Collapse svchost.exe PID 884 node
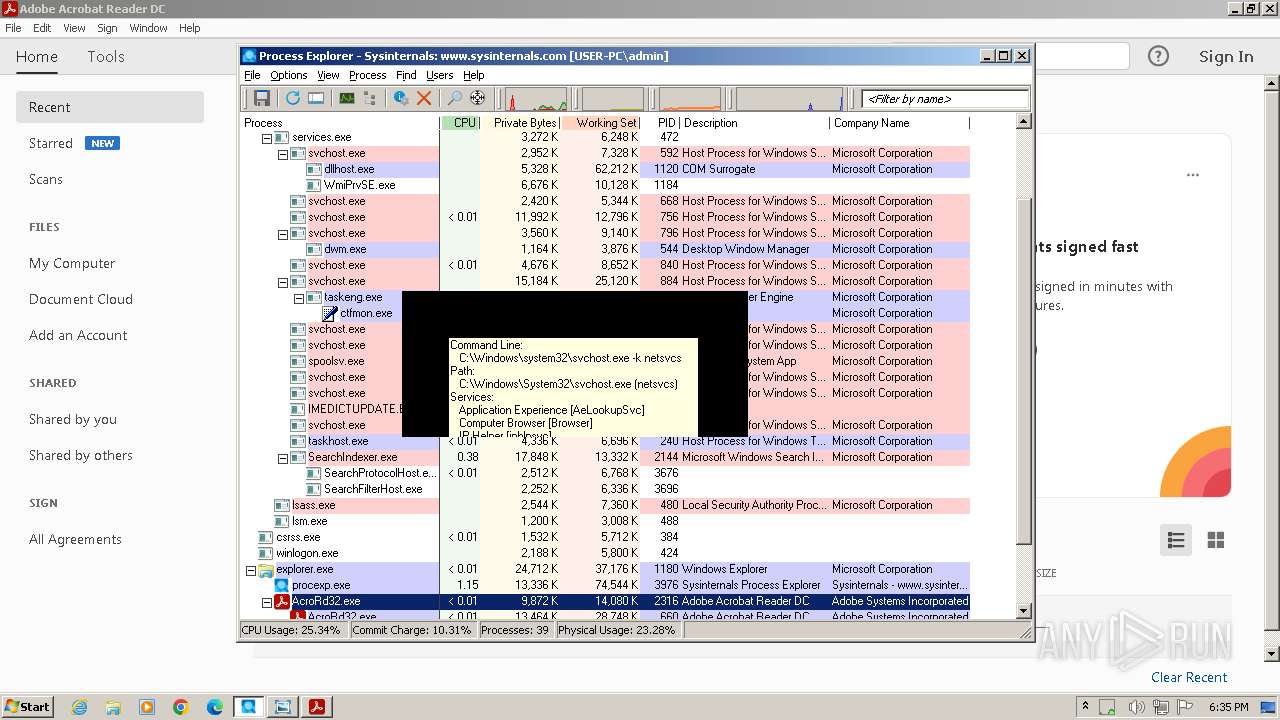Viewport: 1280px width, 720px height. click(x=283, y=282)
